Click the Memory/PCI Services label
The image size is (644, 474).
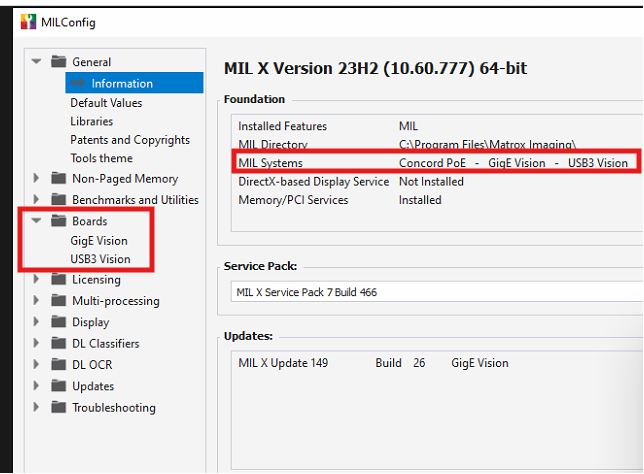pos(293,200)
